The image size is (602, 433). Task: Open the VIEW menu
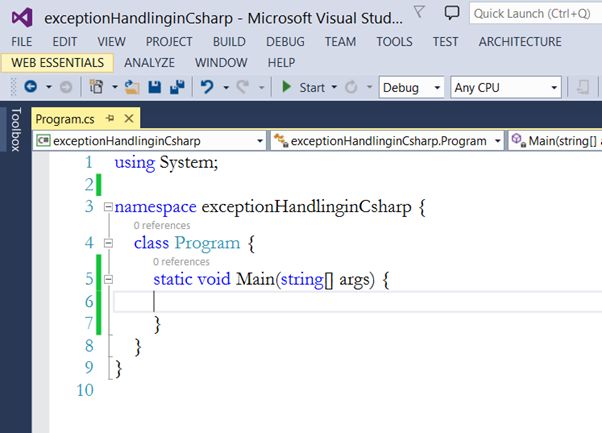coord(111,41)
